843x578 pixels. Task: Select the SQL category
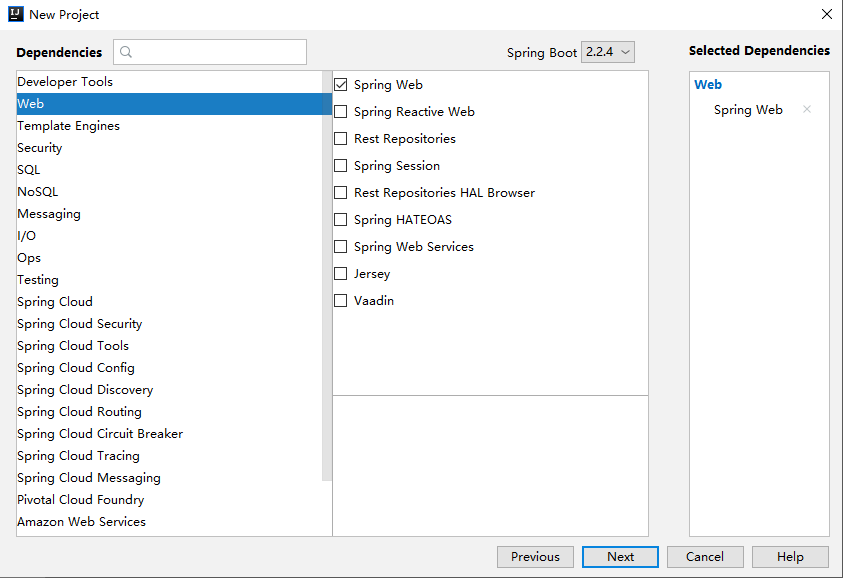pyautogui.click(x=169, y=170)
